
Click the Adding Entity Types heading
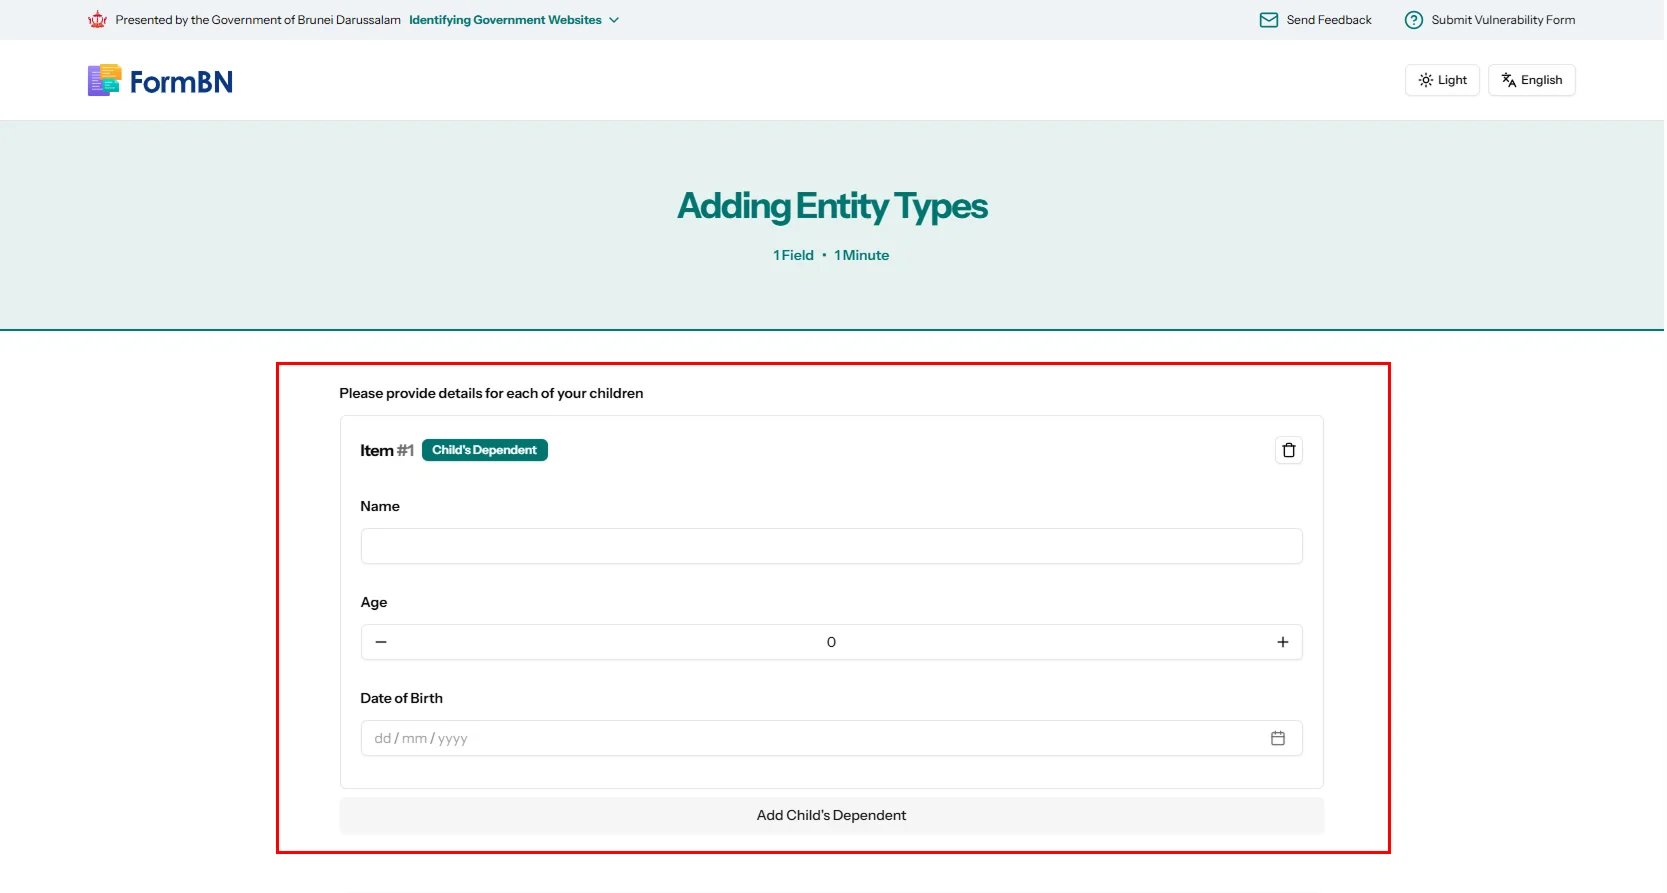(832, 206)
